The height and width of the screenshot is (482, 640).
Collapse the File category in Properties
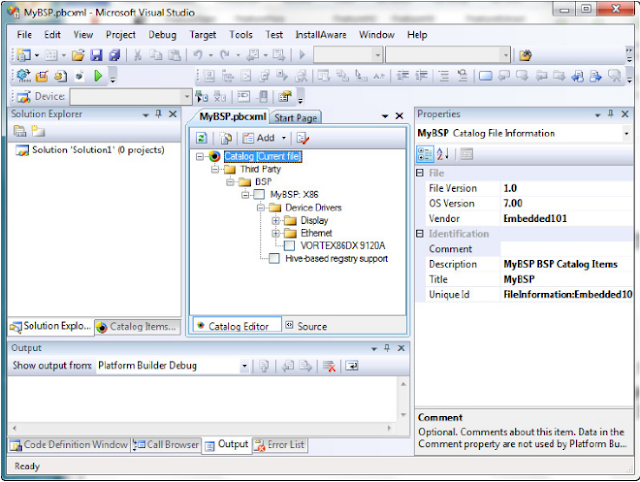point(420,173)
